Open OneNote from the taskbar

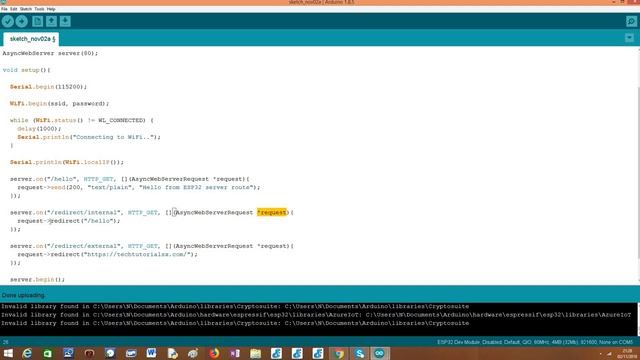(235, 353)
